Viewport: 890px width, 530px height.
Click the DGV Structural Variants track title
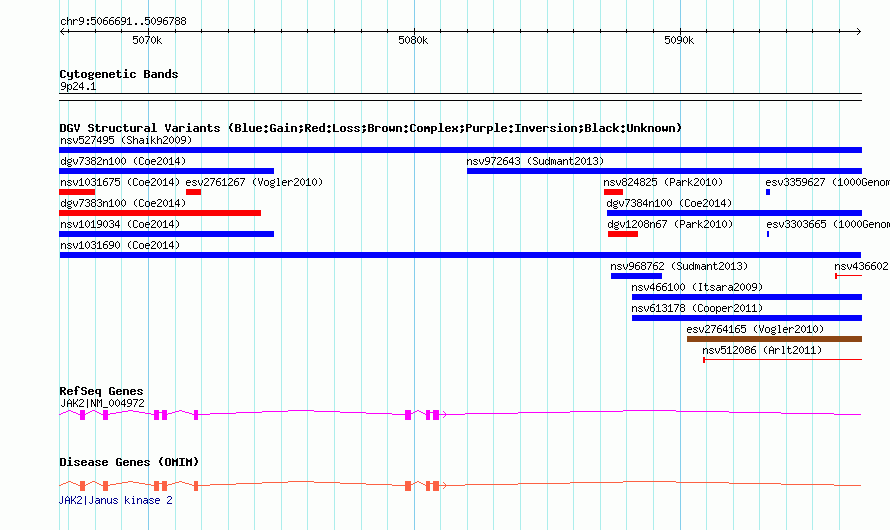click(x=370, y=128)
